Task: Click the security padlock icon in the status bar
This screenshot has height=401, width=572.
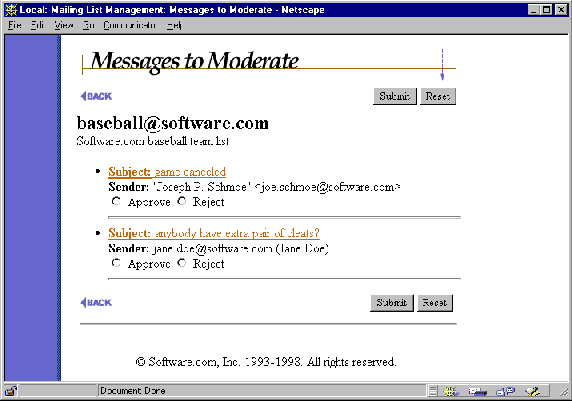Action: (11, 391)
